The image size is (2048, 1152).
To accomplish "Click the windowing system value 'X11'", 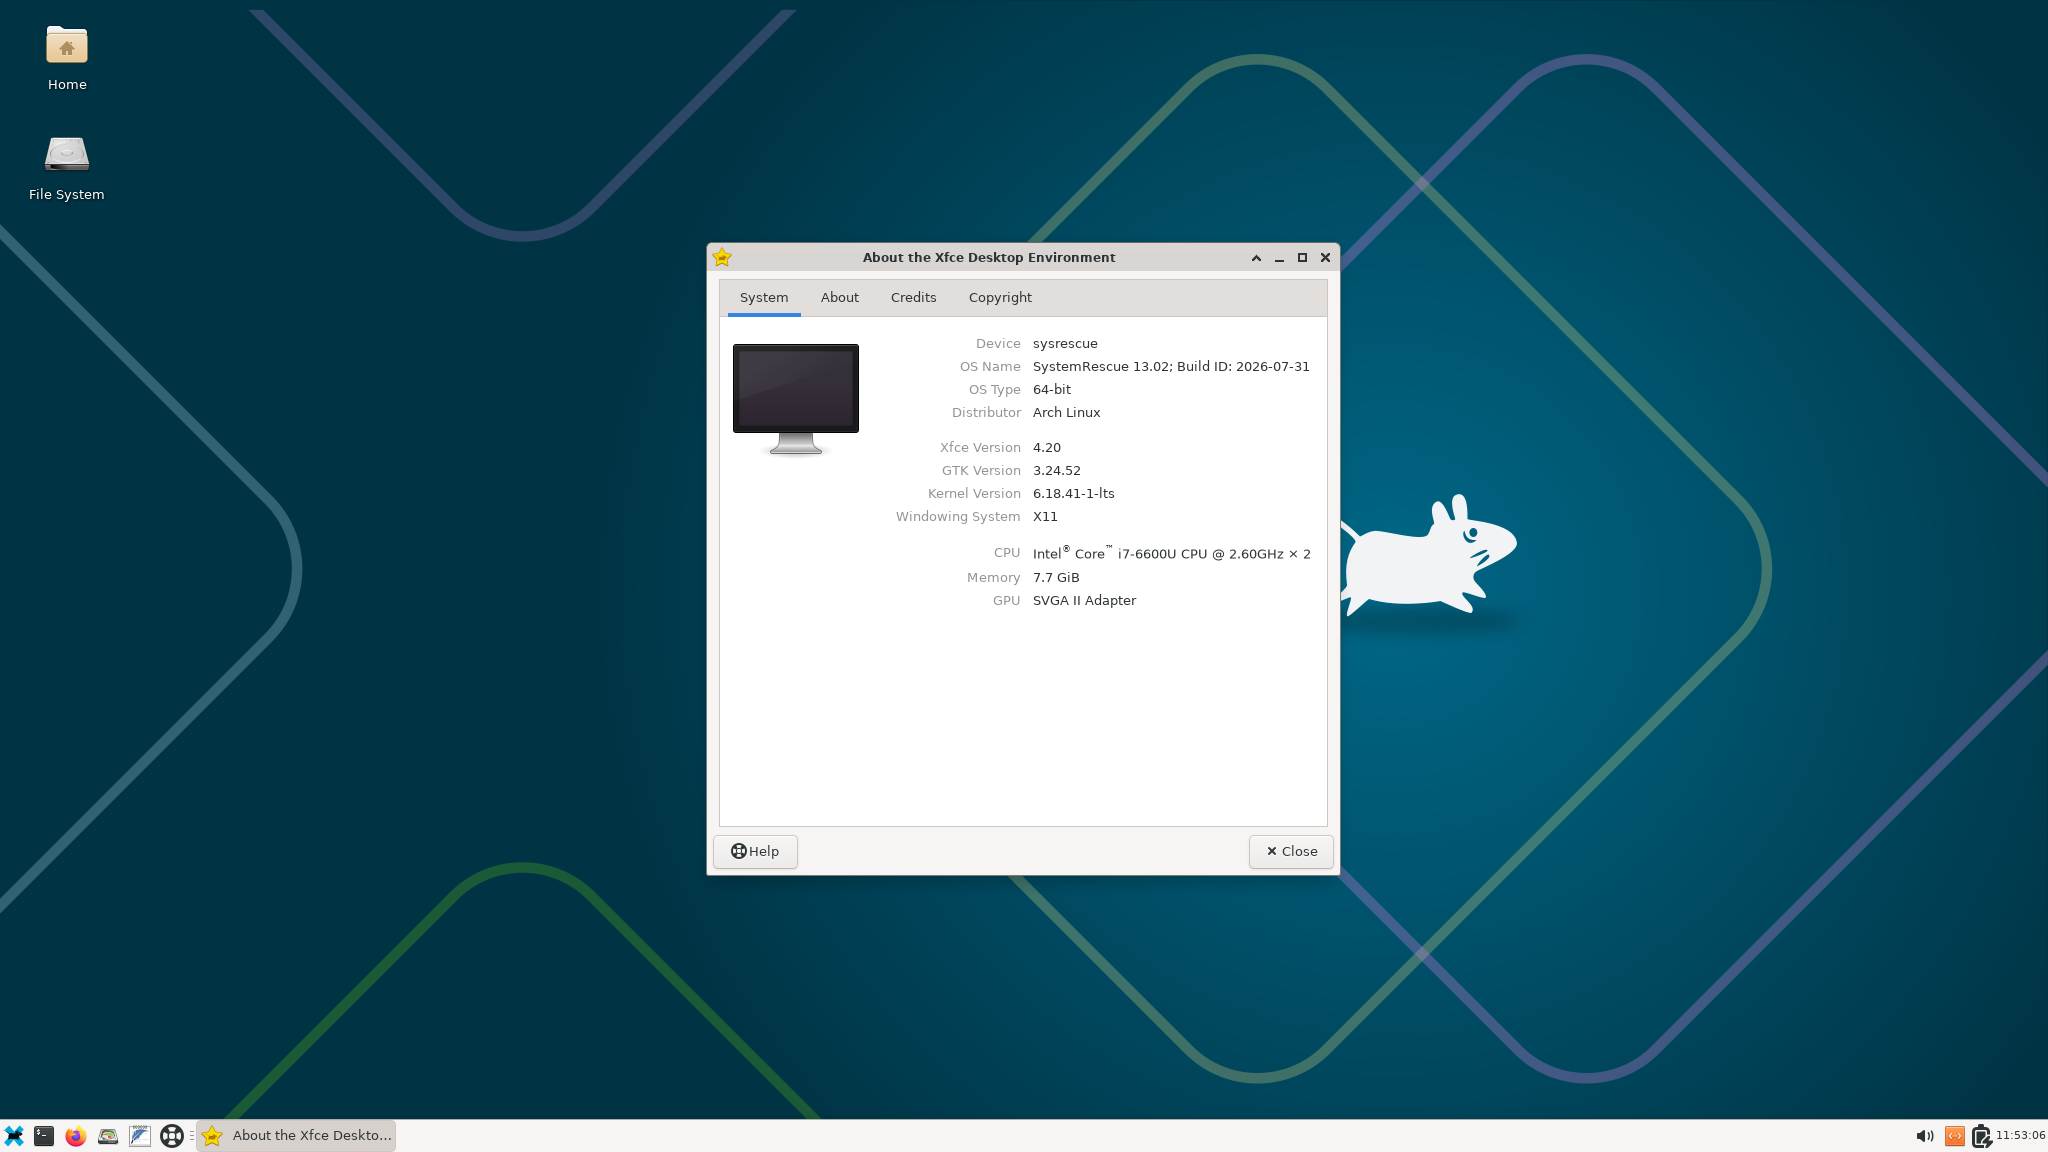I will coord(1045,517).
